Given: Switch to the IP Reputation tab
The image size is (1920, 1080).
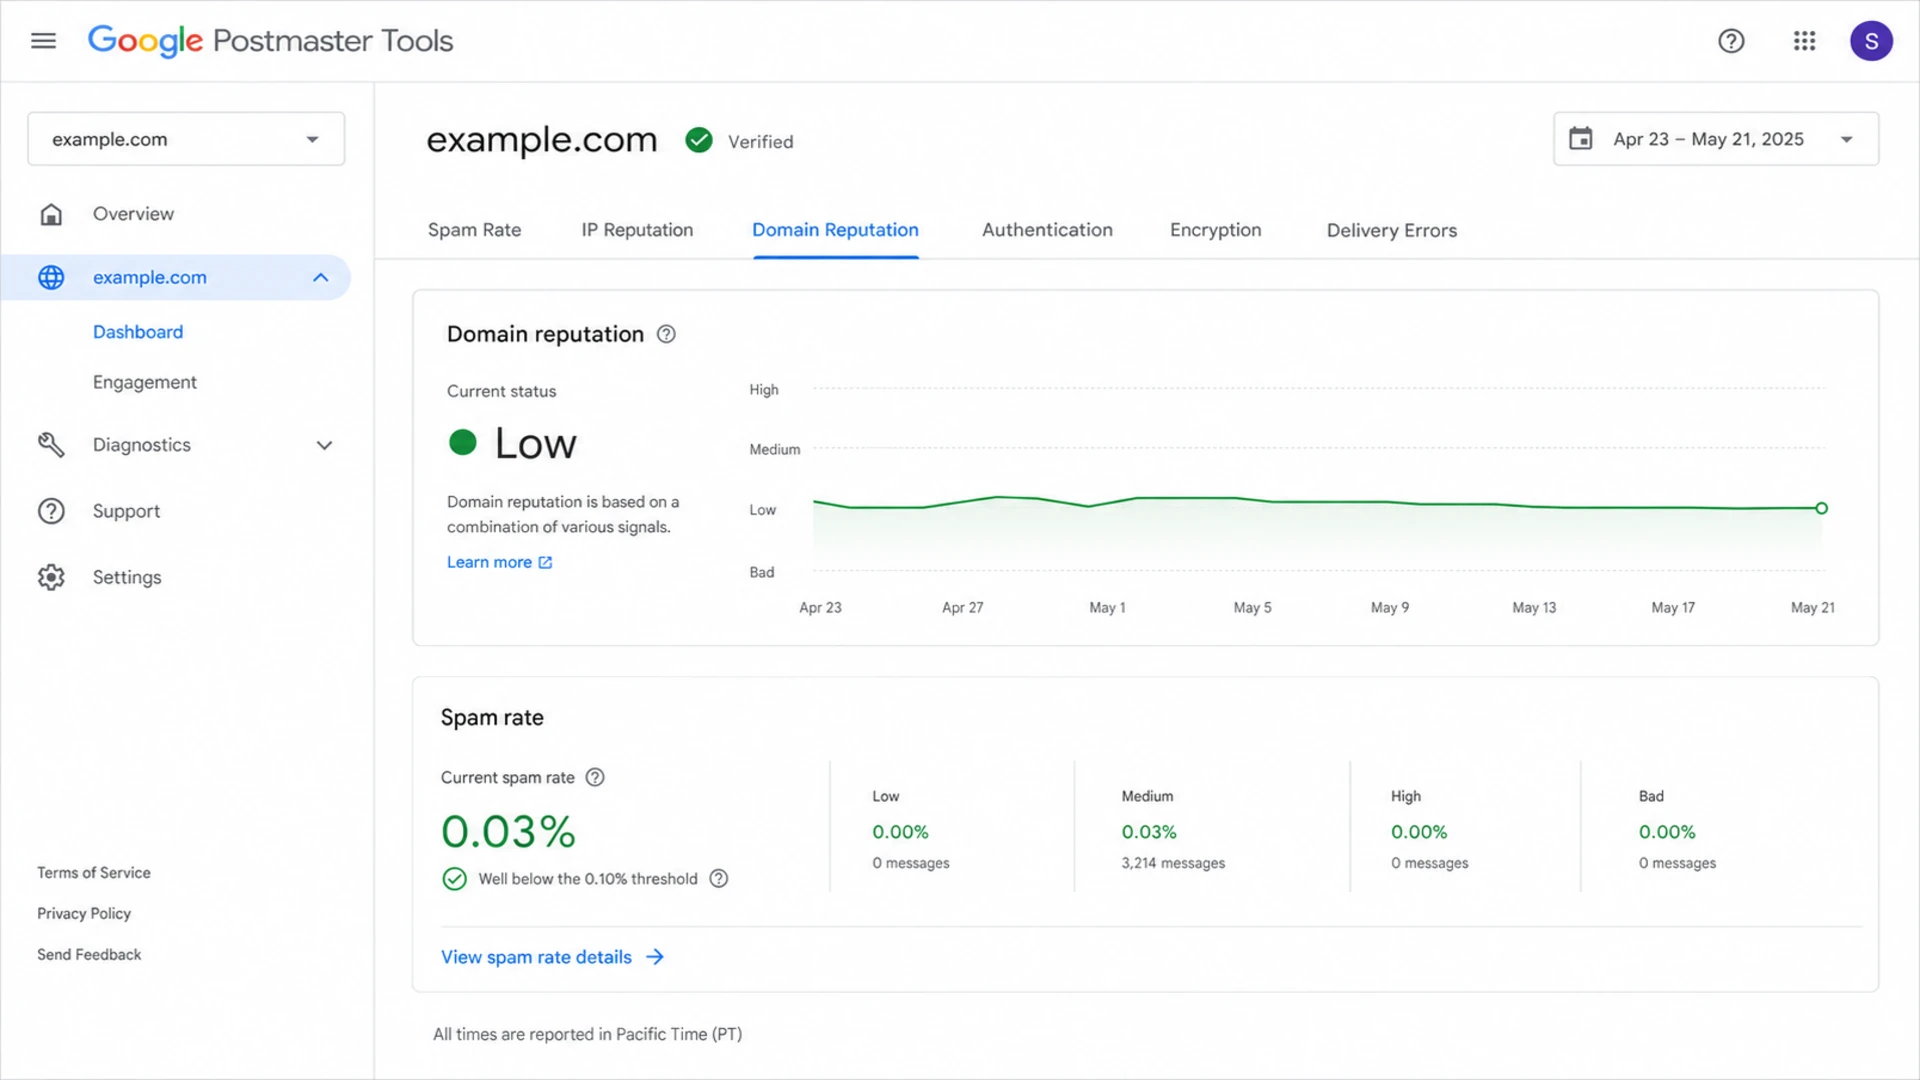Looking at the screenshot, I should [637, 230].
